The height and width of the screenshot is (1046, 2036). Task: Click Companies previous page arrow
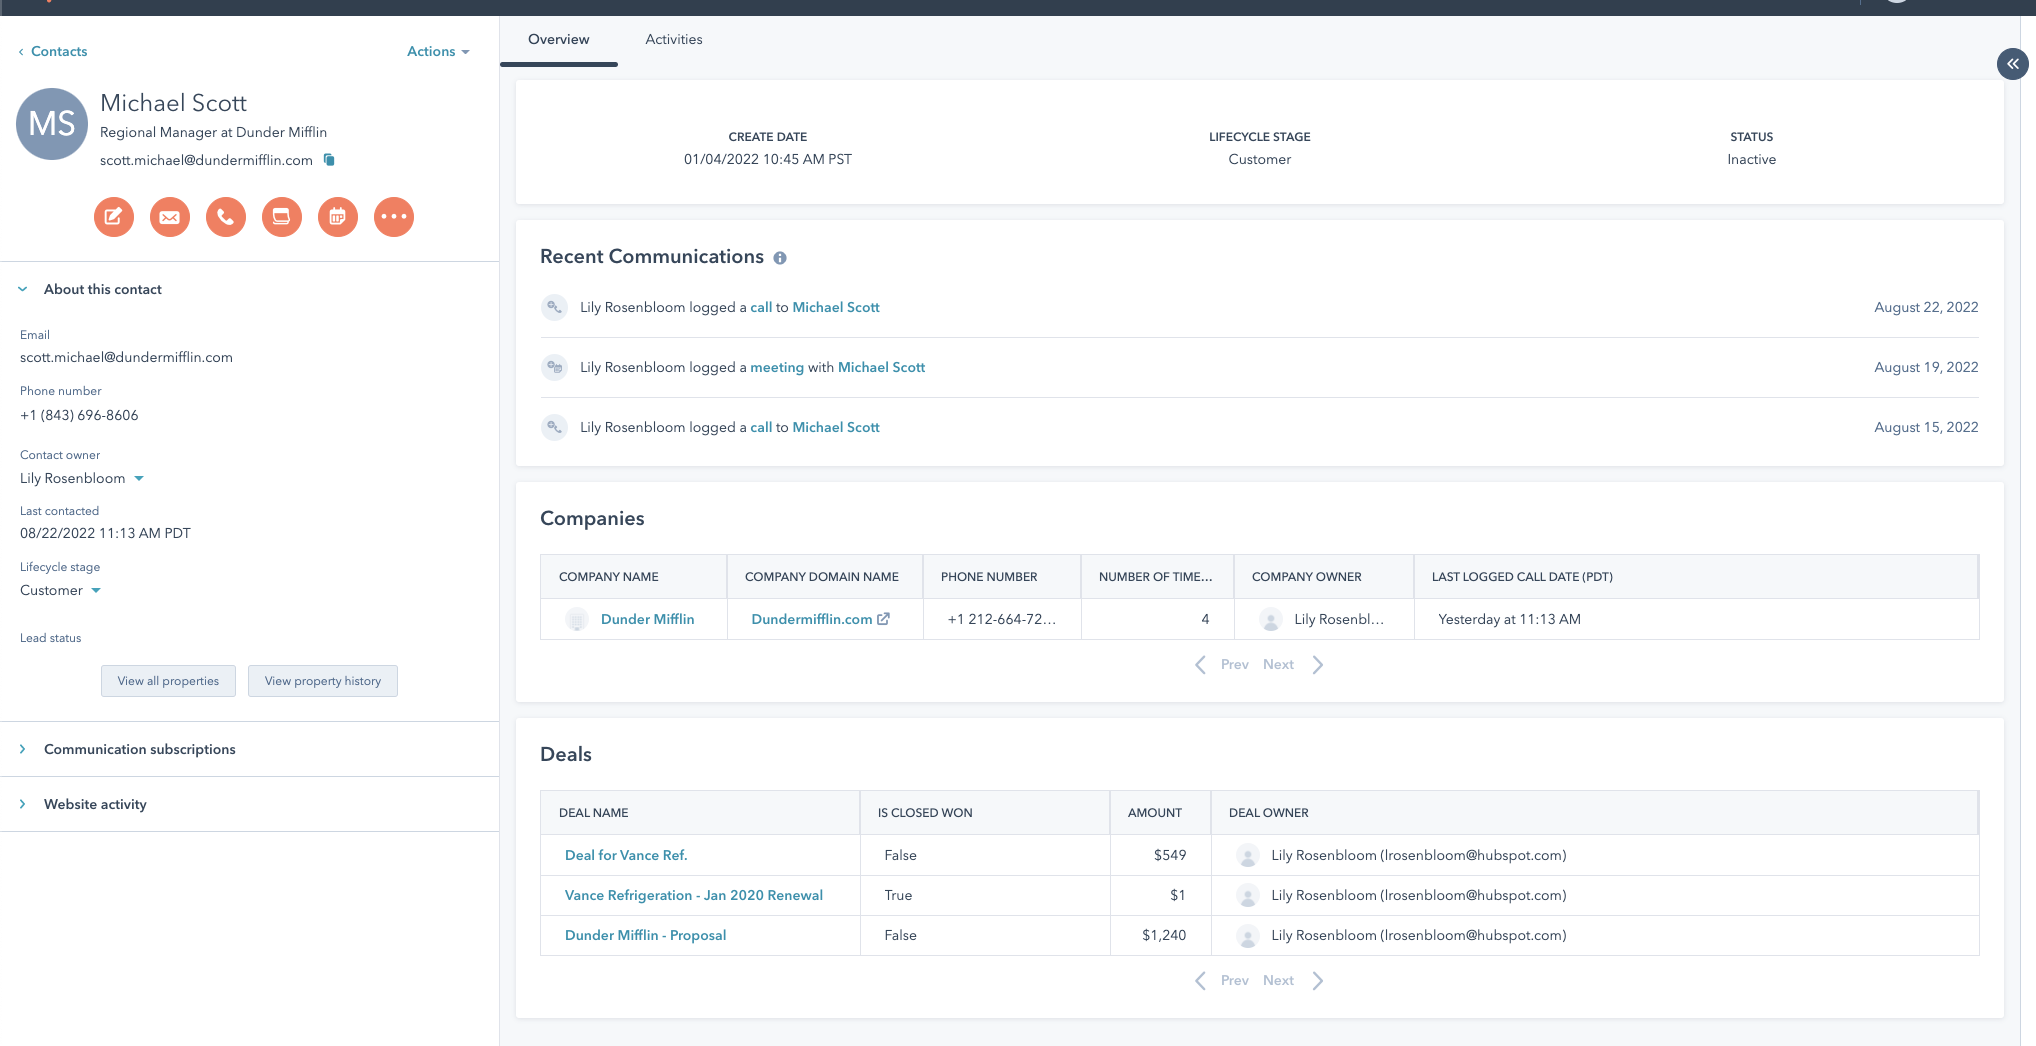[1200, 665]
